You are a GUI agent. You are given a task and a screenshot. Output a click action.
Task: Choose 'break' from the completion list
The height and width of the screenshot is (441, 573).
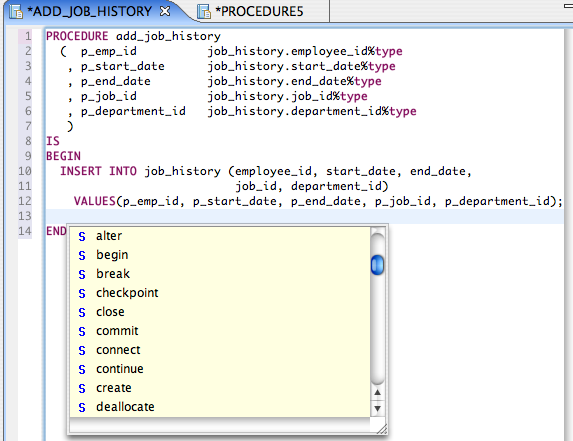point(220,274)
